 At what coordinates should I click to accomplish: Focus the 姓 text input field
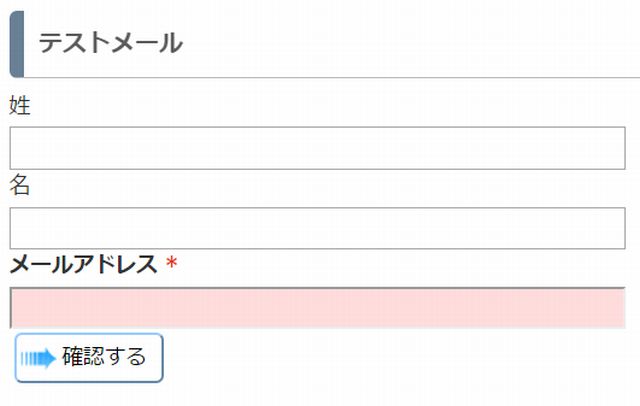click(317, 148)
